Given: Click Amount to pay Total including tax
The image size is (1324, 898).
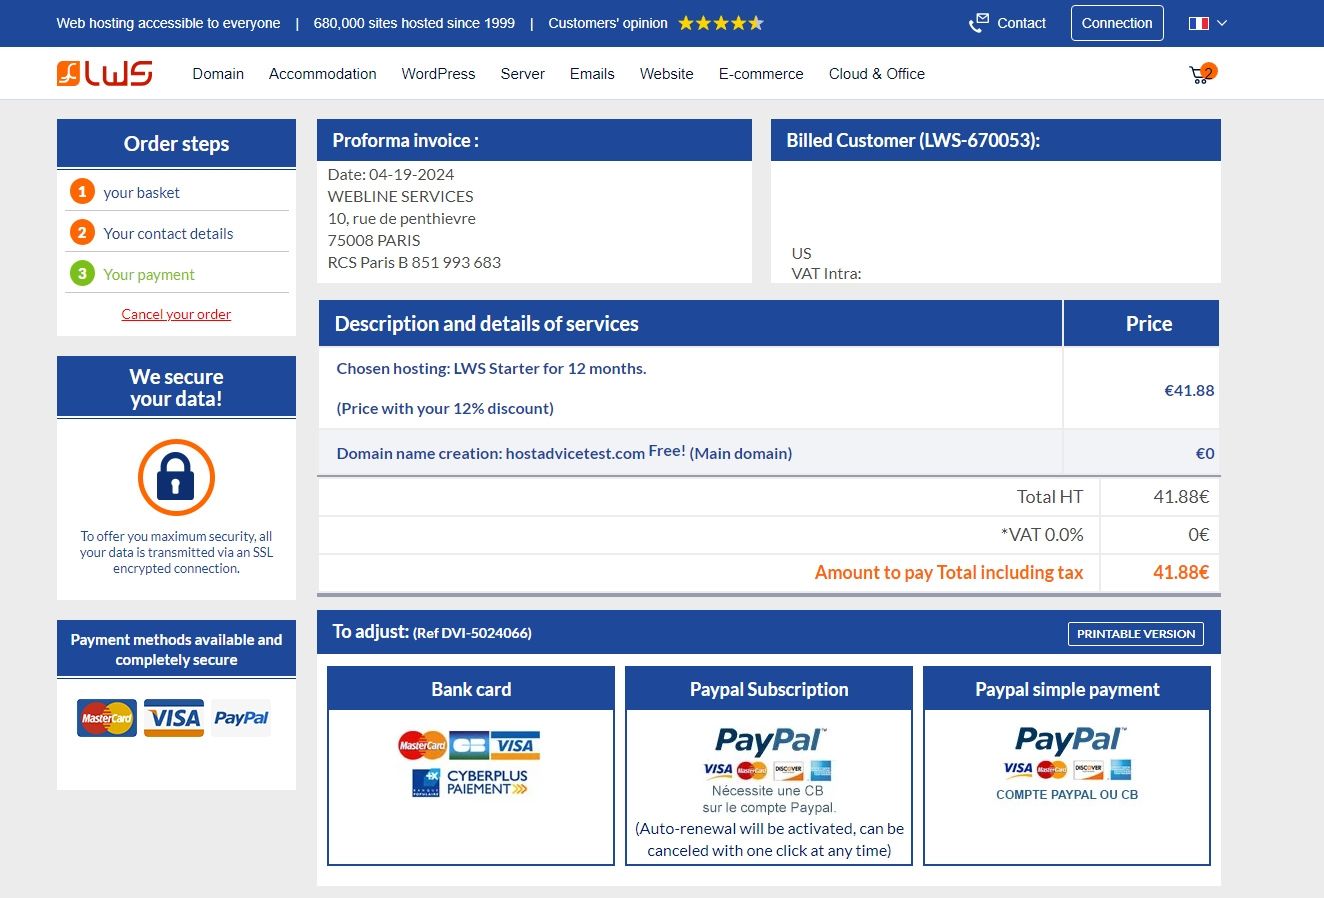Looking at the screenshot, I should (x=949, y=573).
